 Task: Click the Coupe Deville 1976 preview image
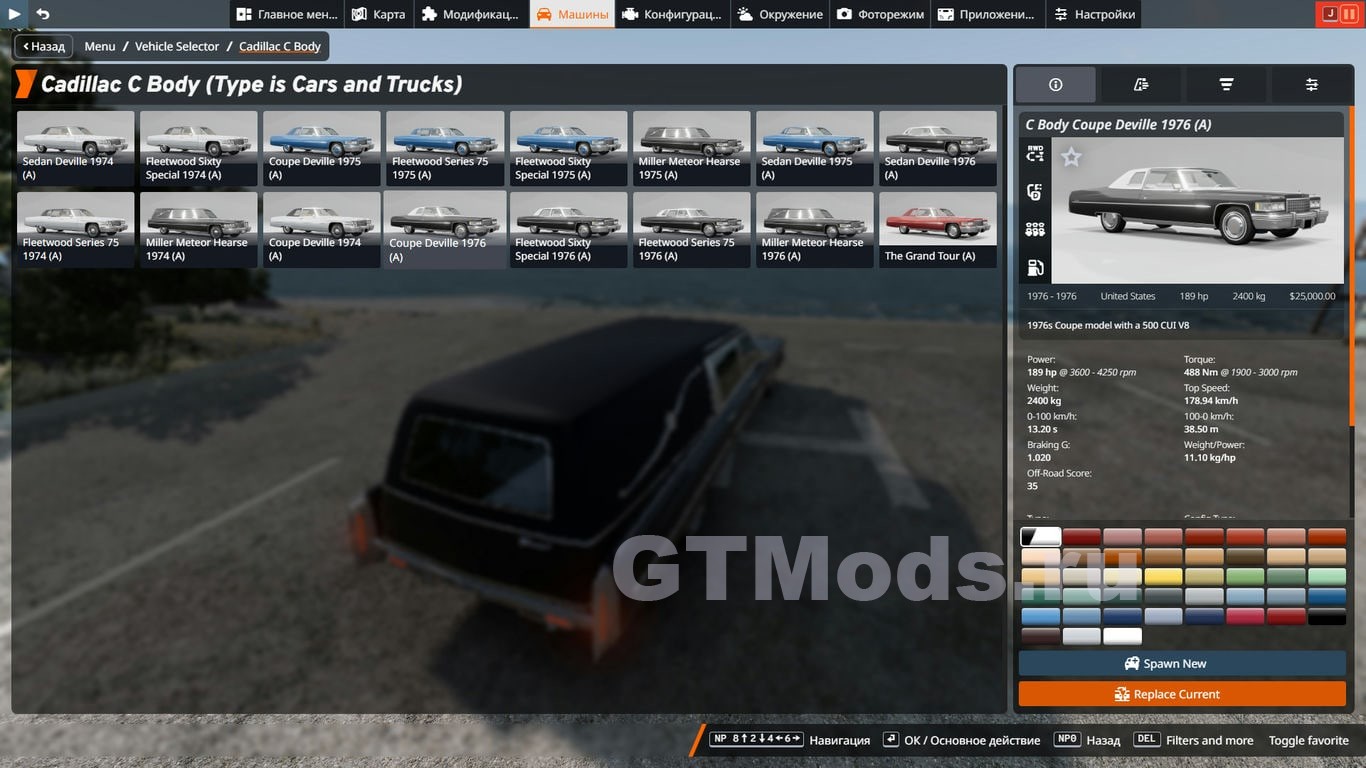click(1197, 210)
